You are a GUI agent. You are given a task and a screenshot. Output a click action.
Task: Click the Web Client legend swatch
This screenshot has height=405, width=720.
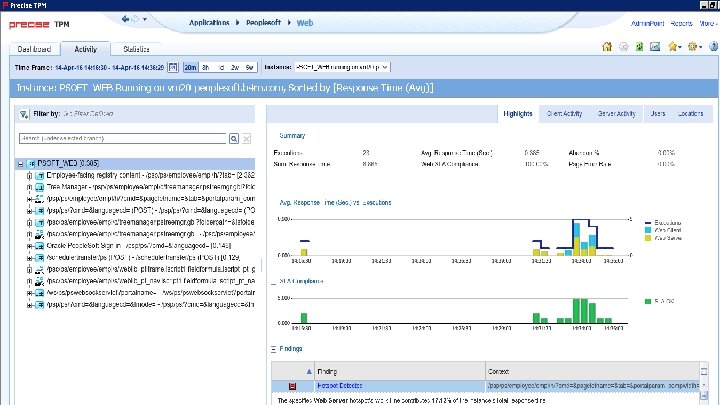(x=648, y=230)
